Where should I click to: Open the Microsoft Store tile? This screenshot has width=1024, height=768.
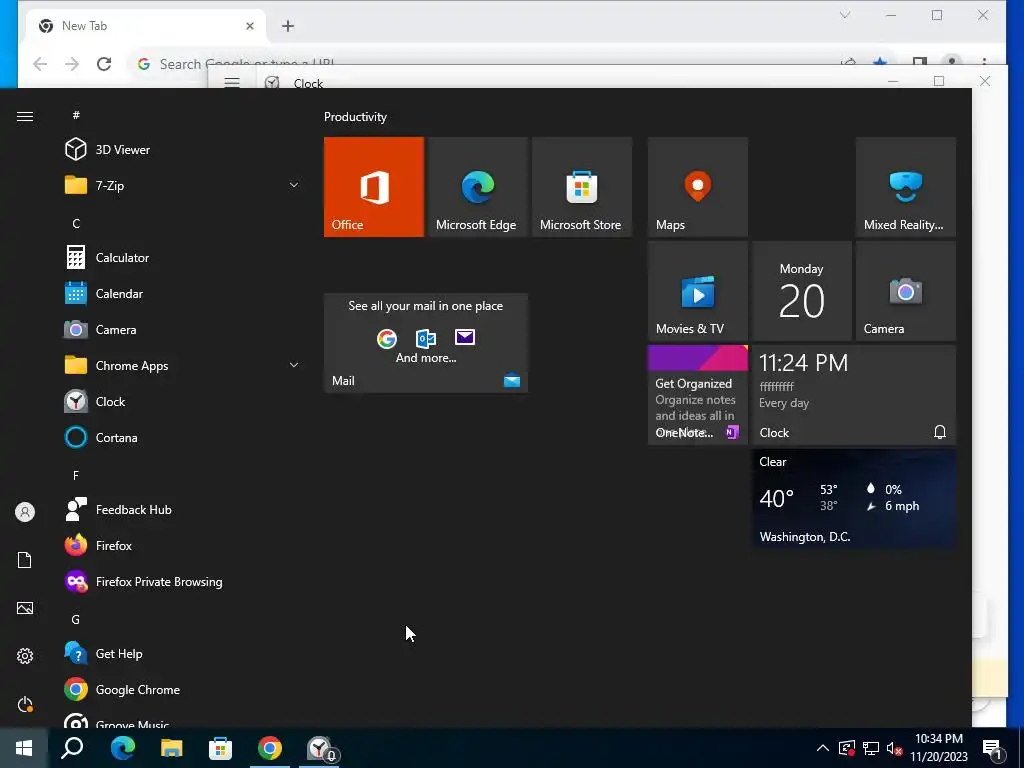click(582, 187)
